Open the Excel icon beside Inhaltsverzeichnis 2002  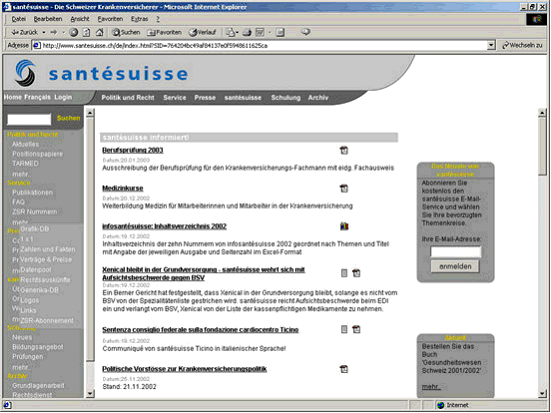point(344,226)
